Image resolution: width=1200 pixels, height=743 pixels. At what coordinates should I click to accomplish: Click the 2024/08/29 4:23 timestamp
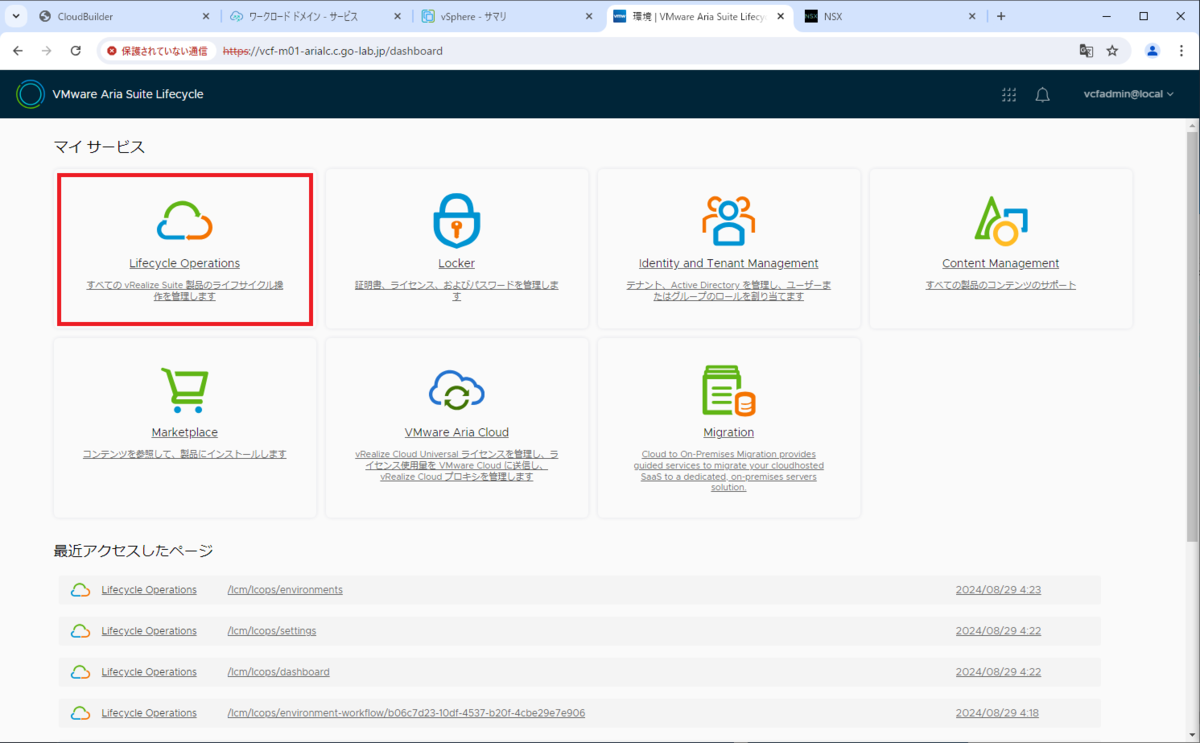point(998,590)
